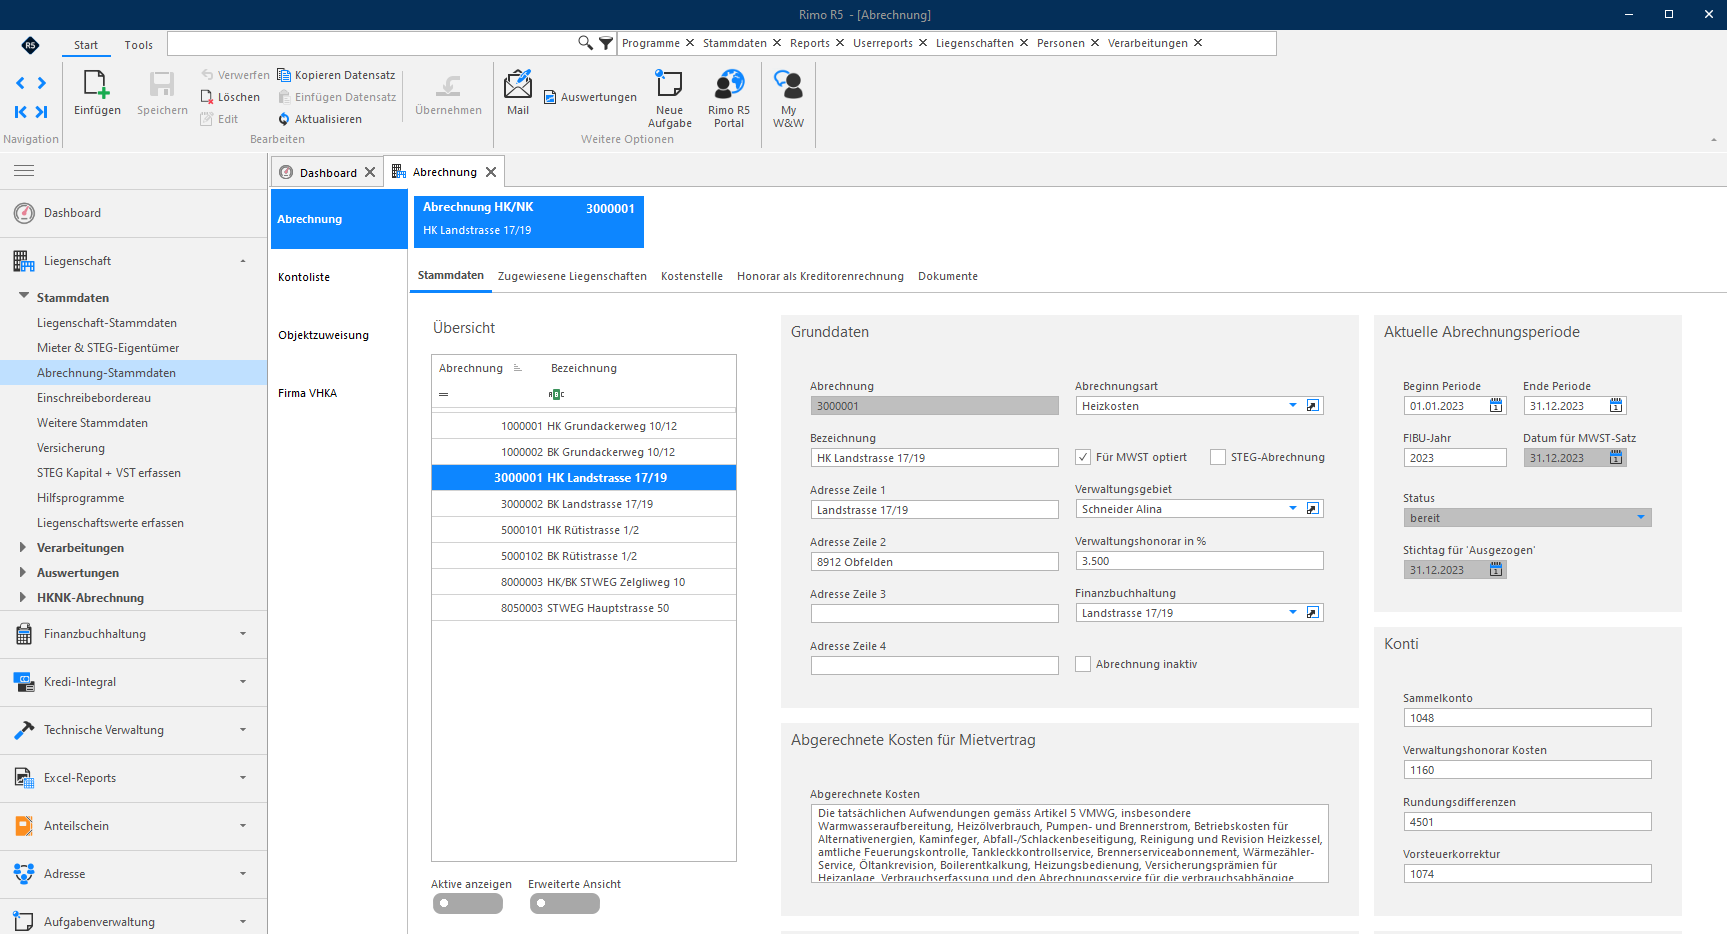This screenshot has width=1727, height=934.
Task: Expand the Auswertungen tree node
Action: click(23, 572)
